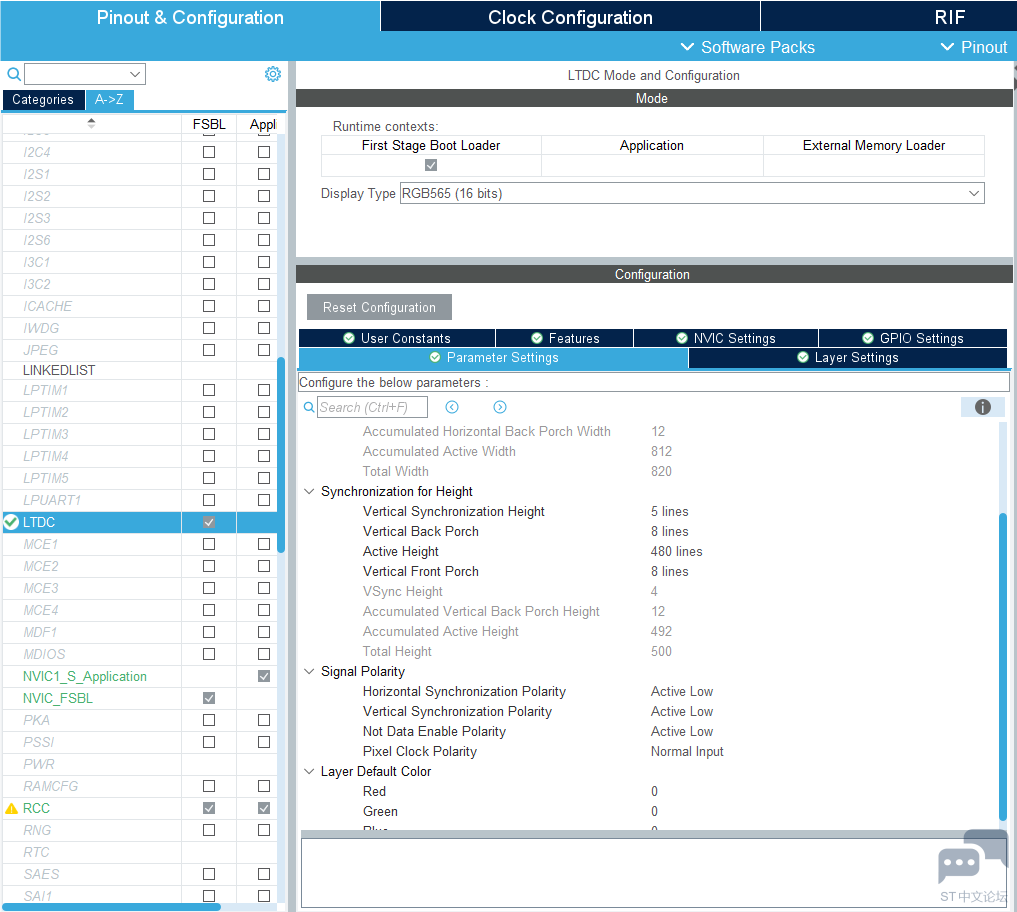1017x912 pixels.
Task: Click the Green default color value
Action: (x=654, y=811)
